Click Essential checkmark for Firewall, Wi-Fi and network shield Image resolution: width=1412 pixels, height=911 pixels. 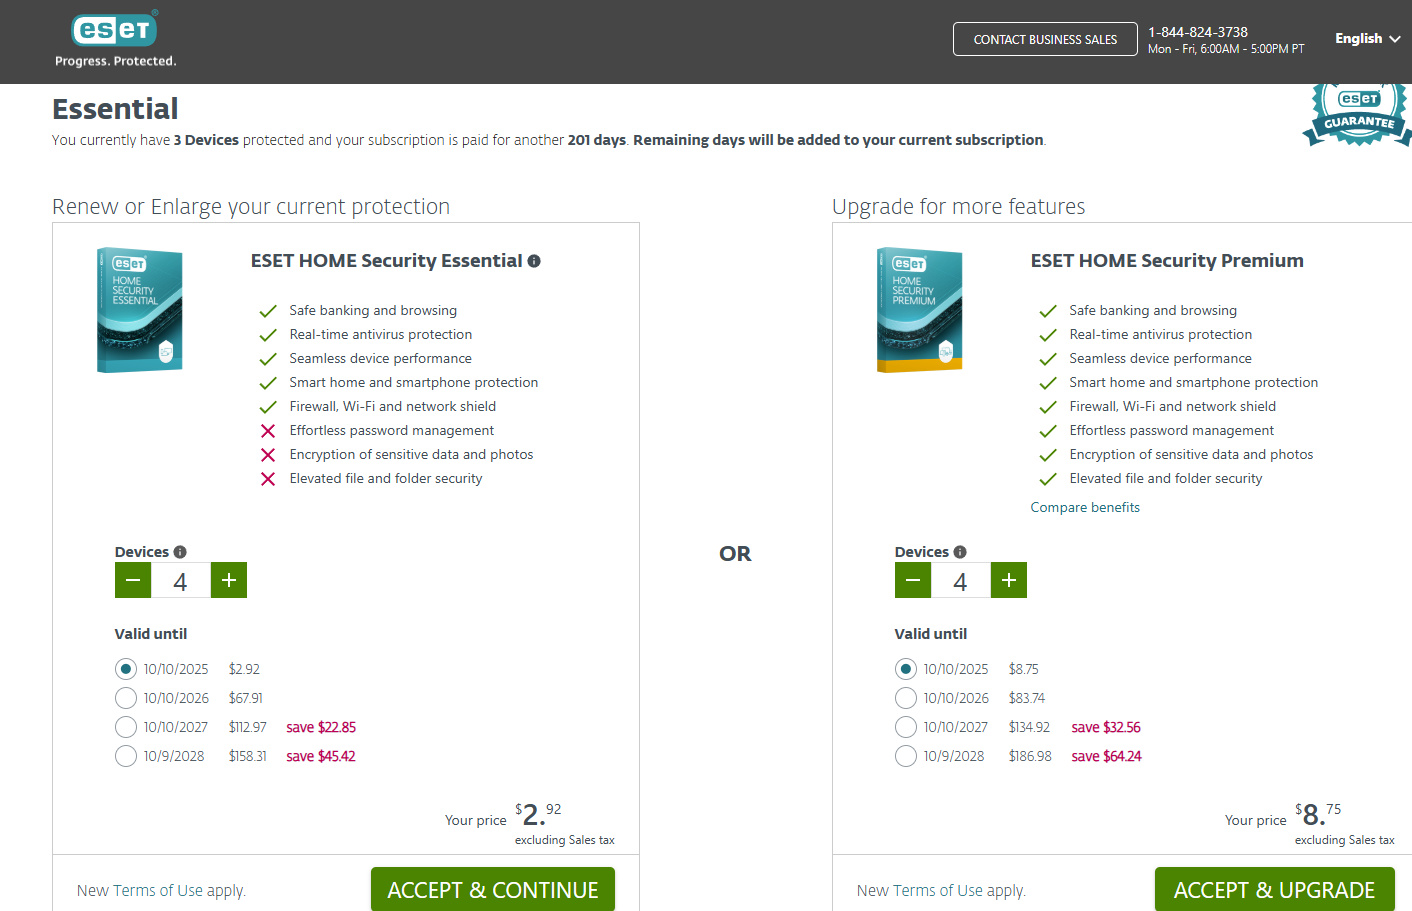(268, 407)
